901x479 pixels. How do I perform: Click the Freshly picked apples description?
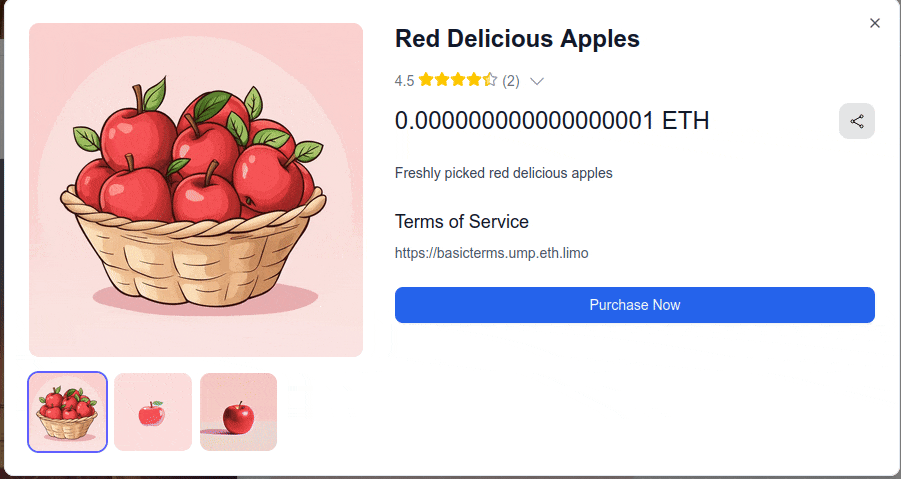tap(503, 173)
